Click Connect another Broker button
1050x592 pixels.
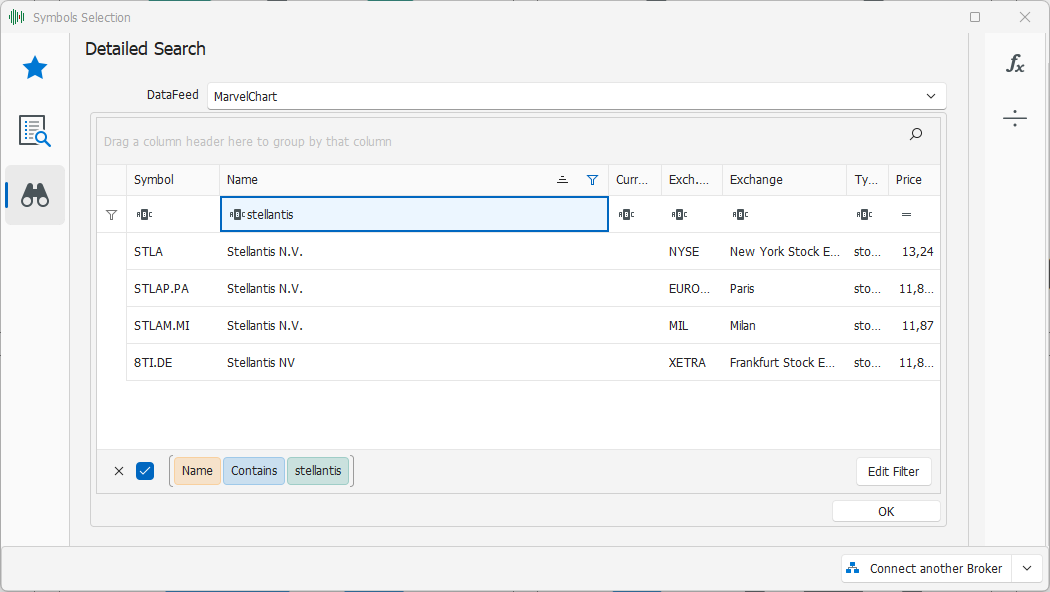pyautogui.click(x=927, y=569)
